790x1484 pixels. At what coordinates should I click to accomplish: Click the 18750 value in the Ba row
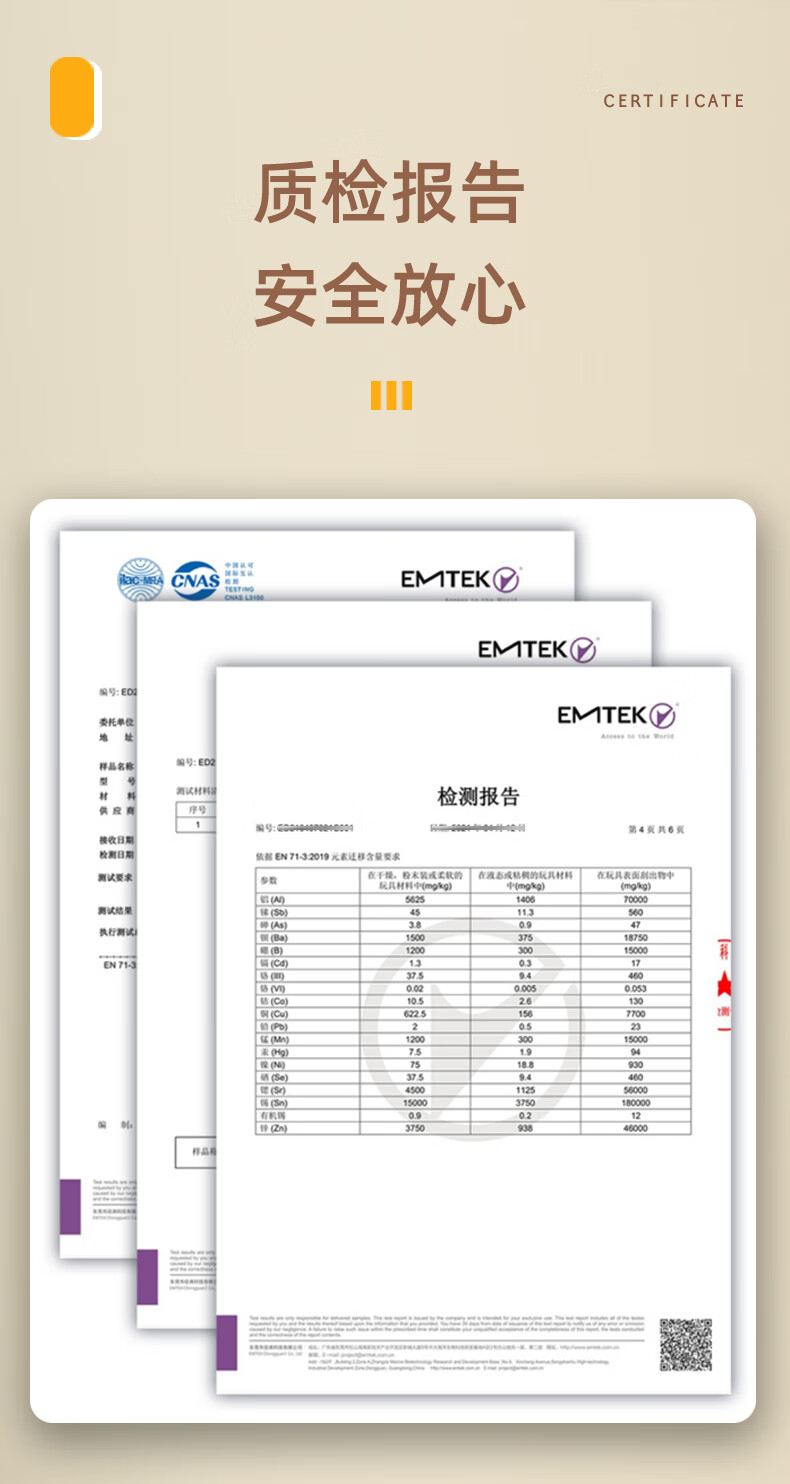click(x=636, y=938)
